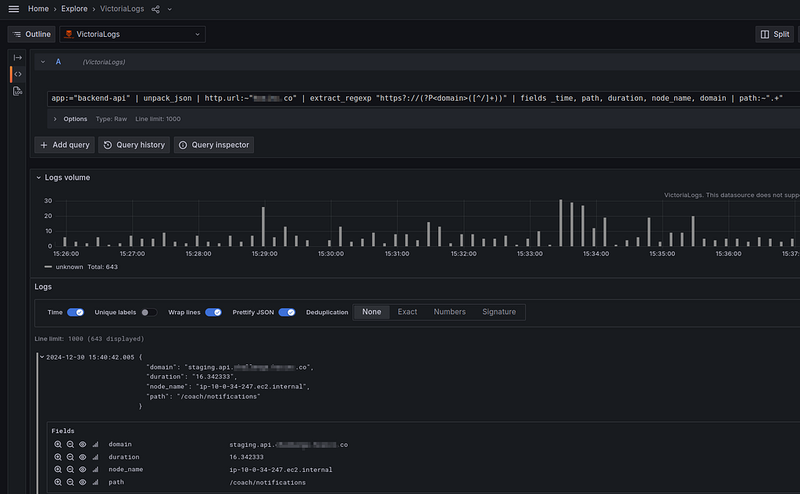800x494 pixels.
Task: Filter for value on the node_name field
Action: point(59,469)
